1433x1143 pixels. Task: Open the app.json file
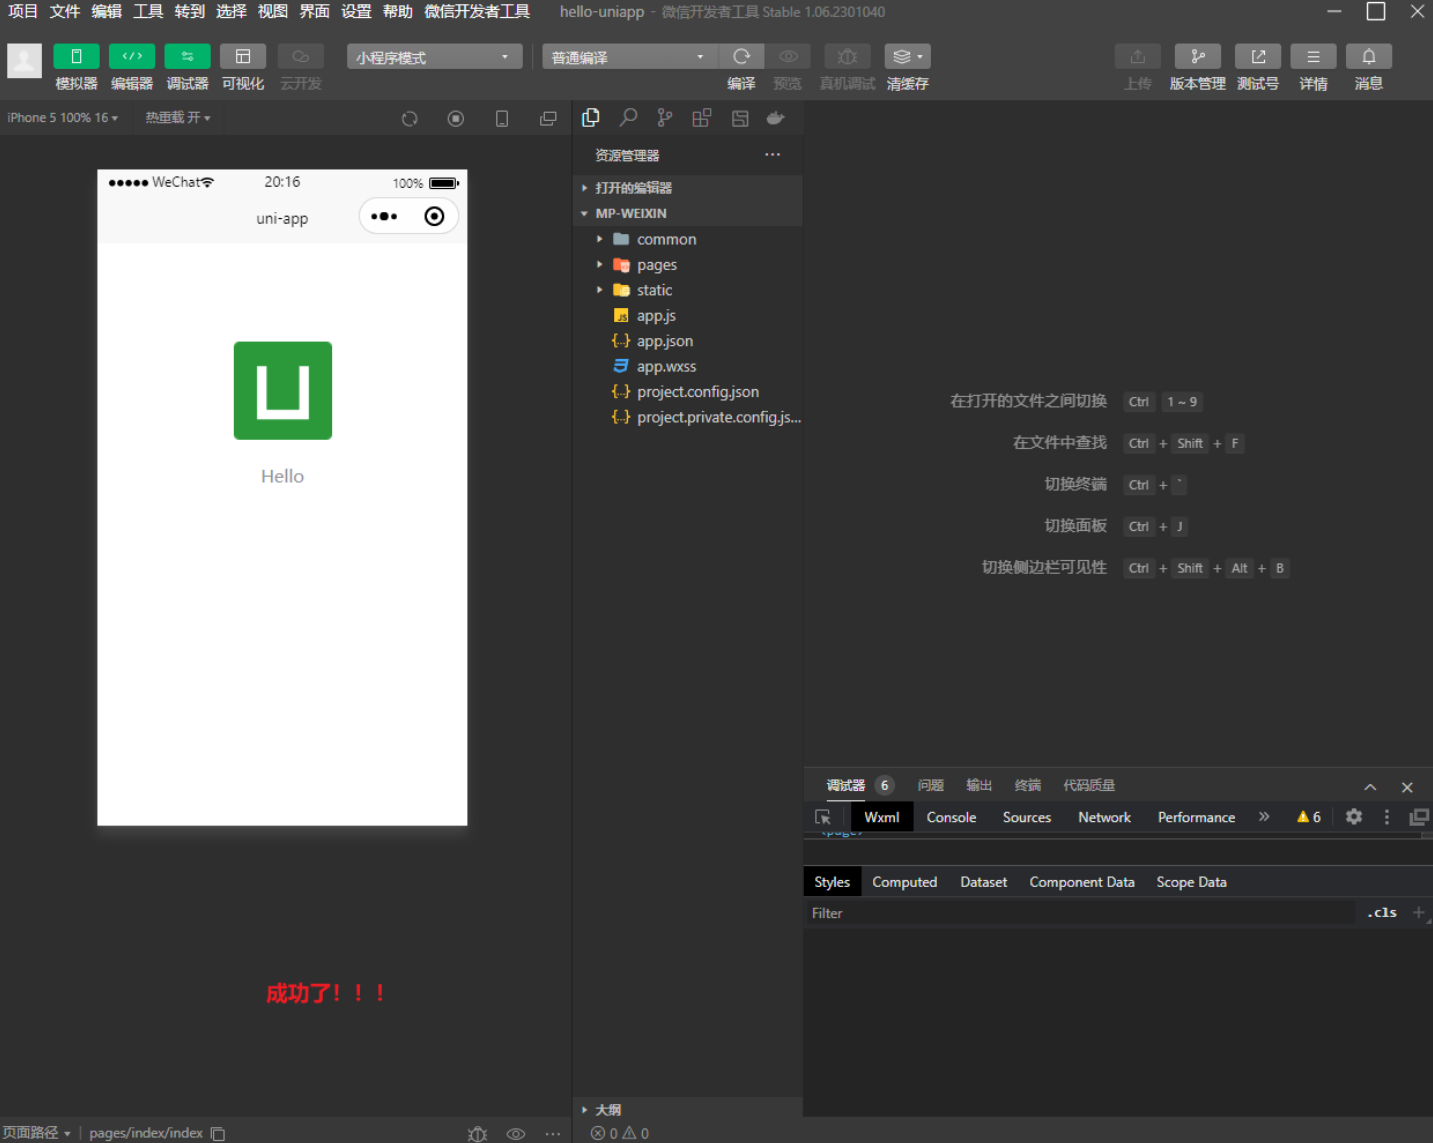688,341
